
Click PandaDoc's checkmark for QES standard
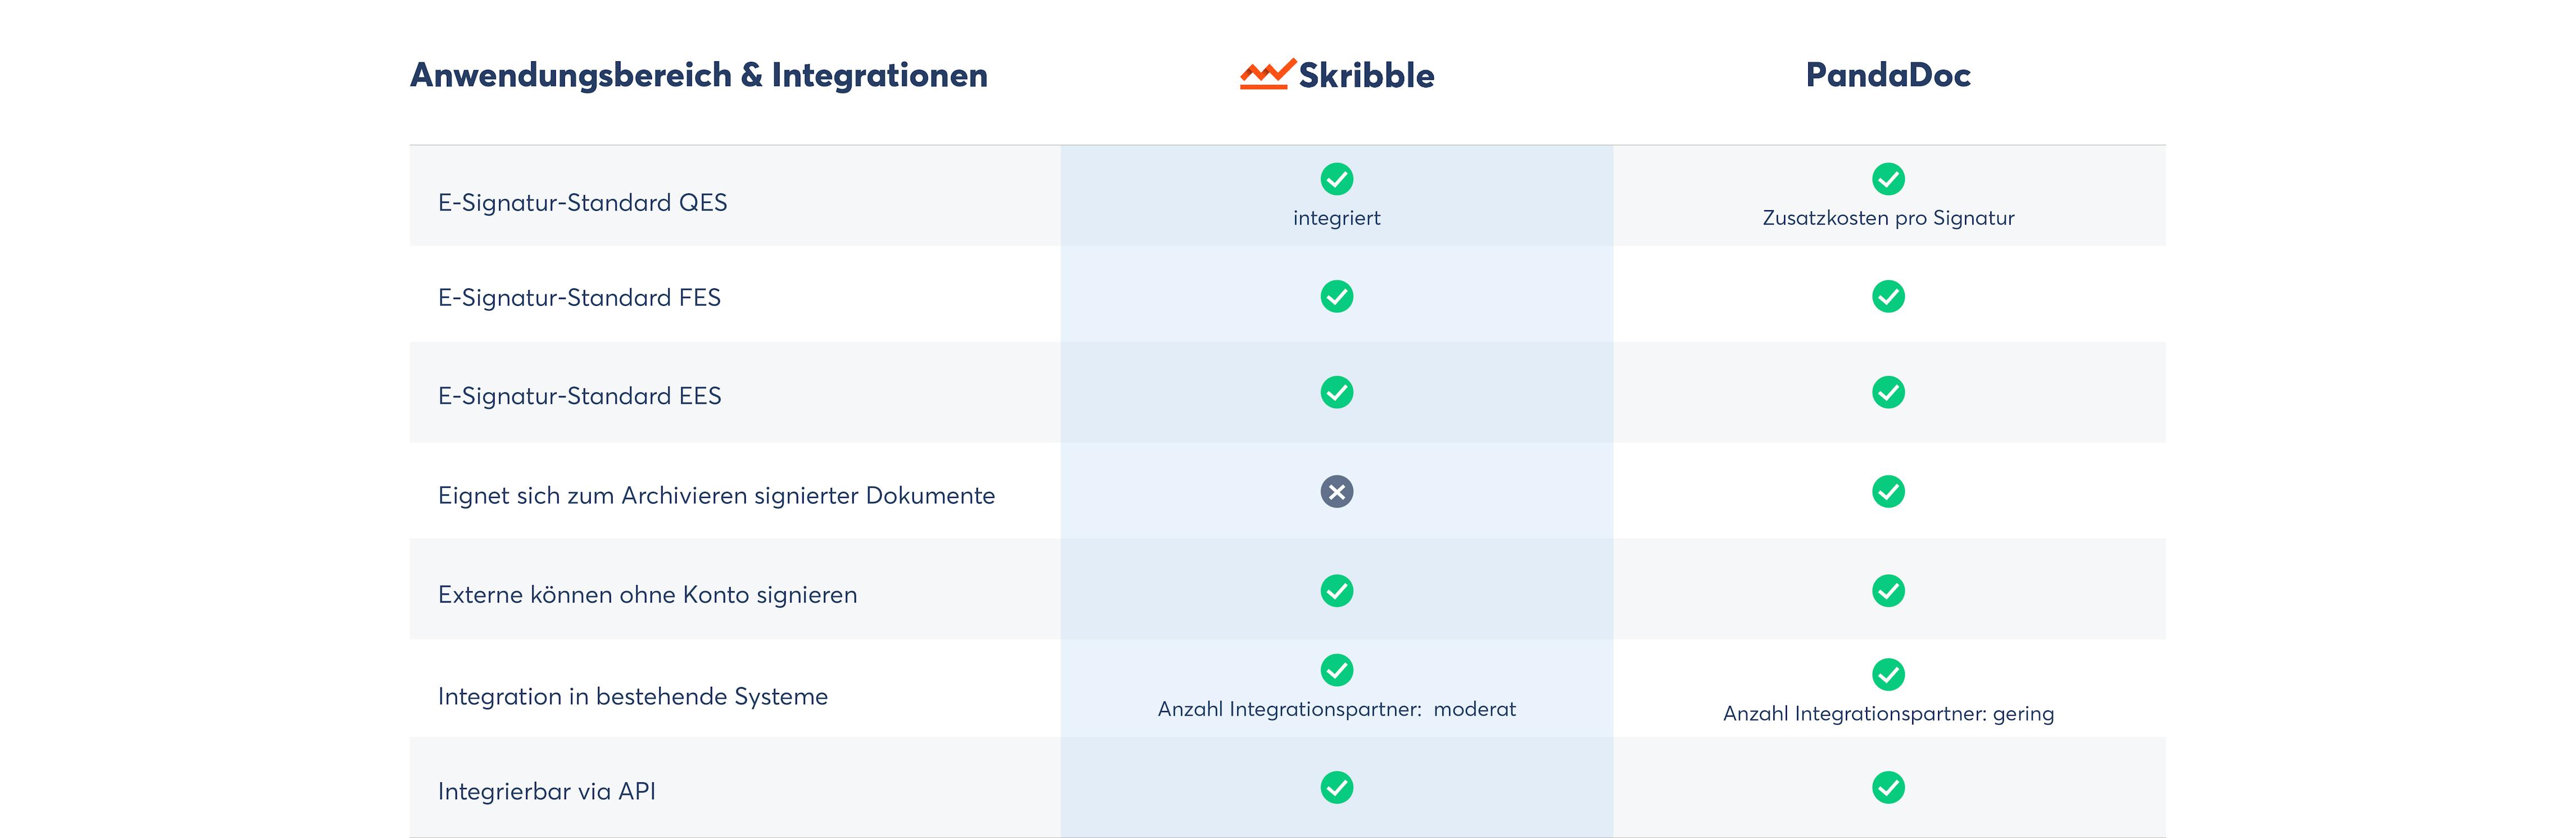(1888, 179)
